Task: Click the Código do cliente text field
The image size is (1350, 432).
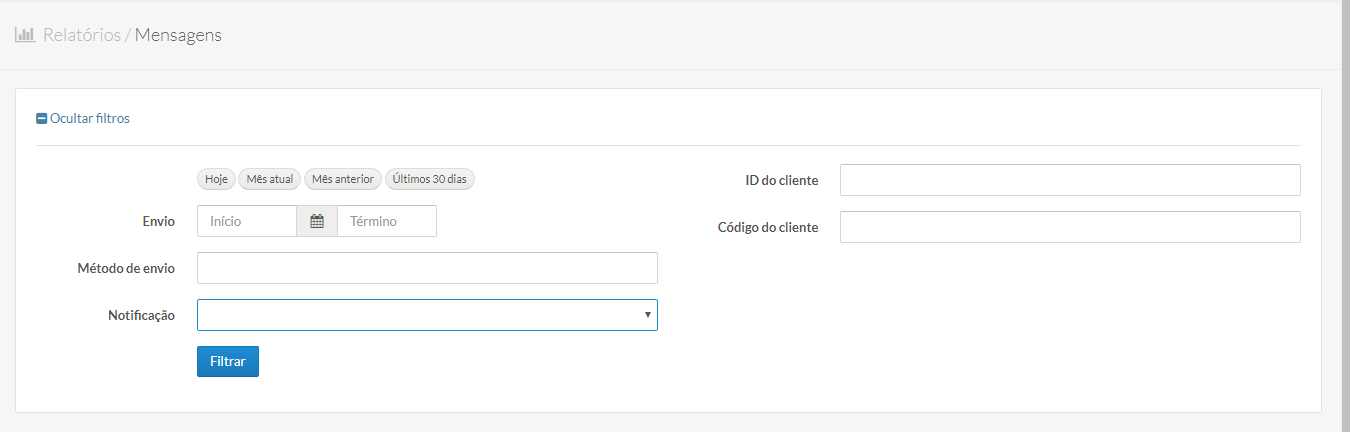Action: 1070,227
